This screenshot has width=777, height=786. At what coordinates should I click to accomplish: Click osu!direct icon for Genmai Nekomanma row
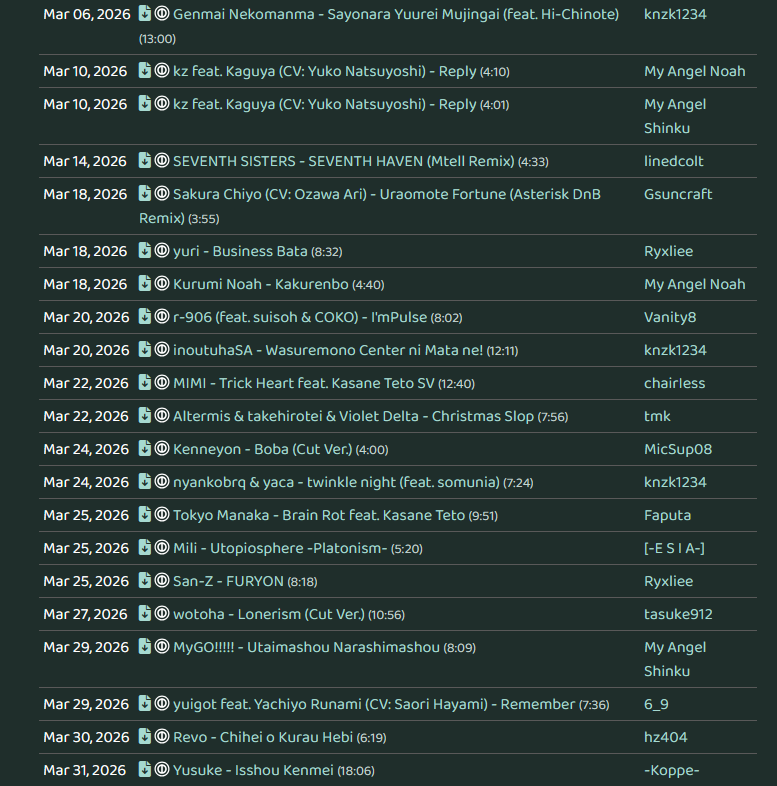point(161,14)
